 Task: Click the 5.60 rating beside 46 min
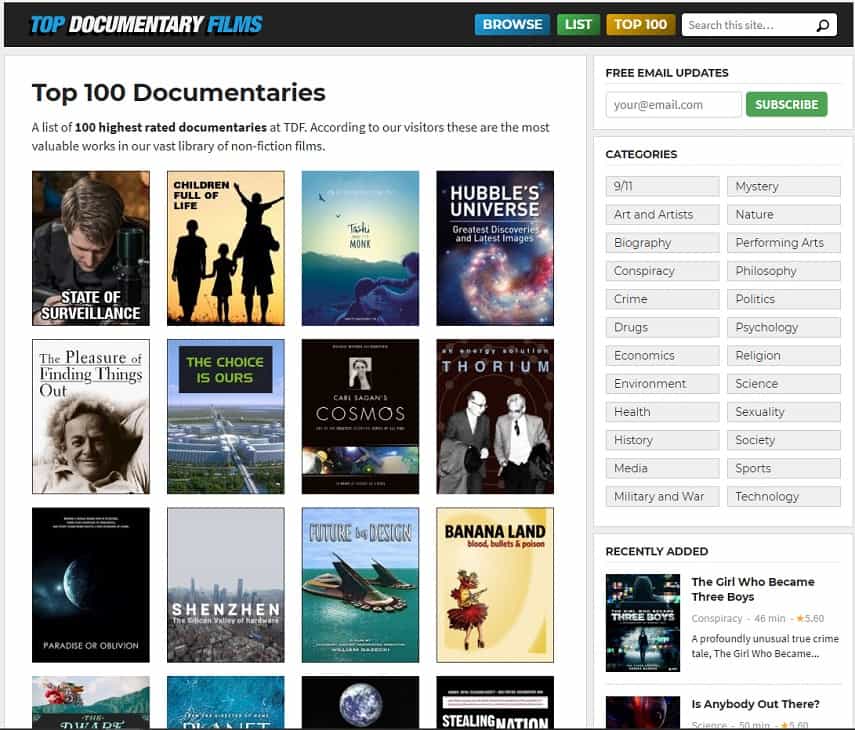[x=810, y=619]
